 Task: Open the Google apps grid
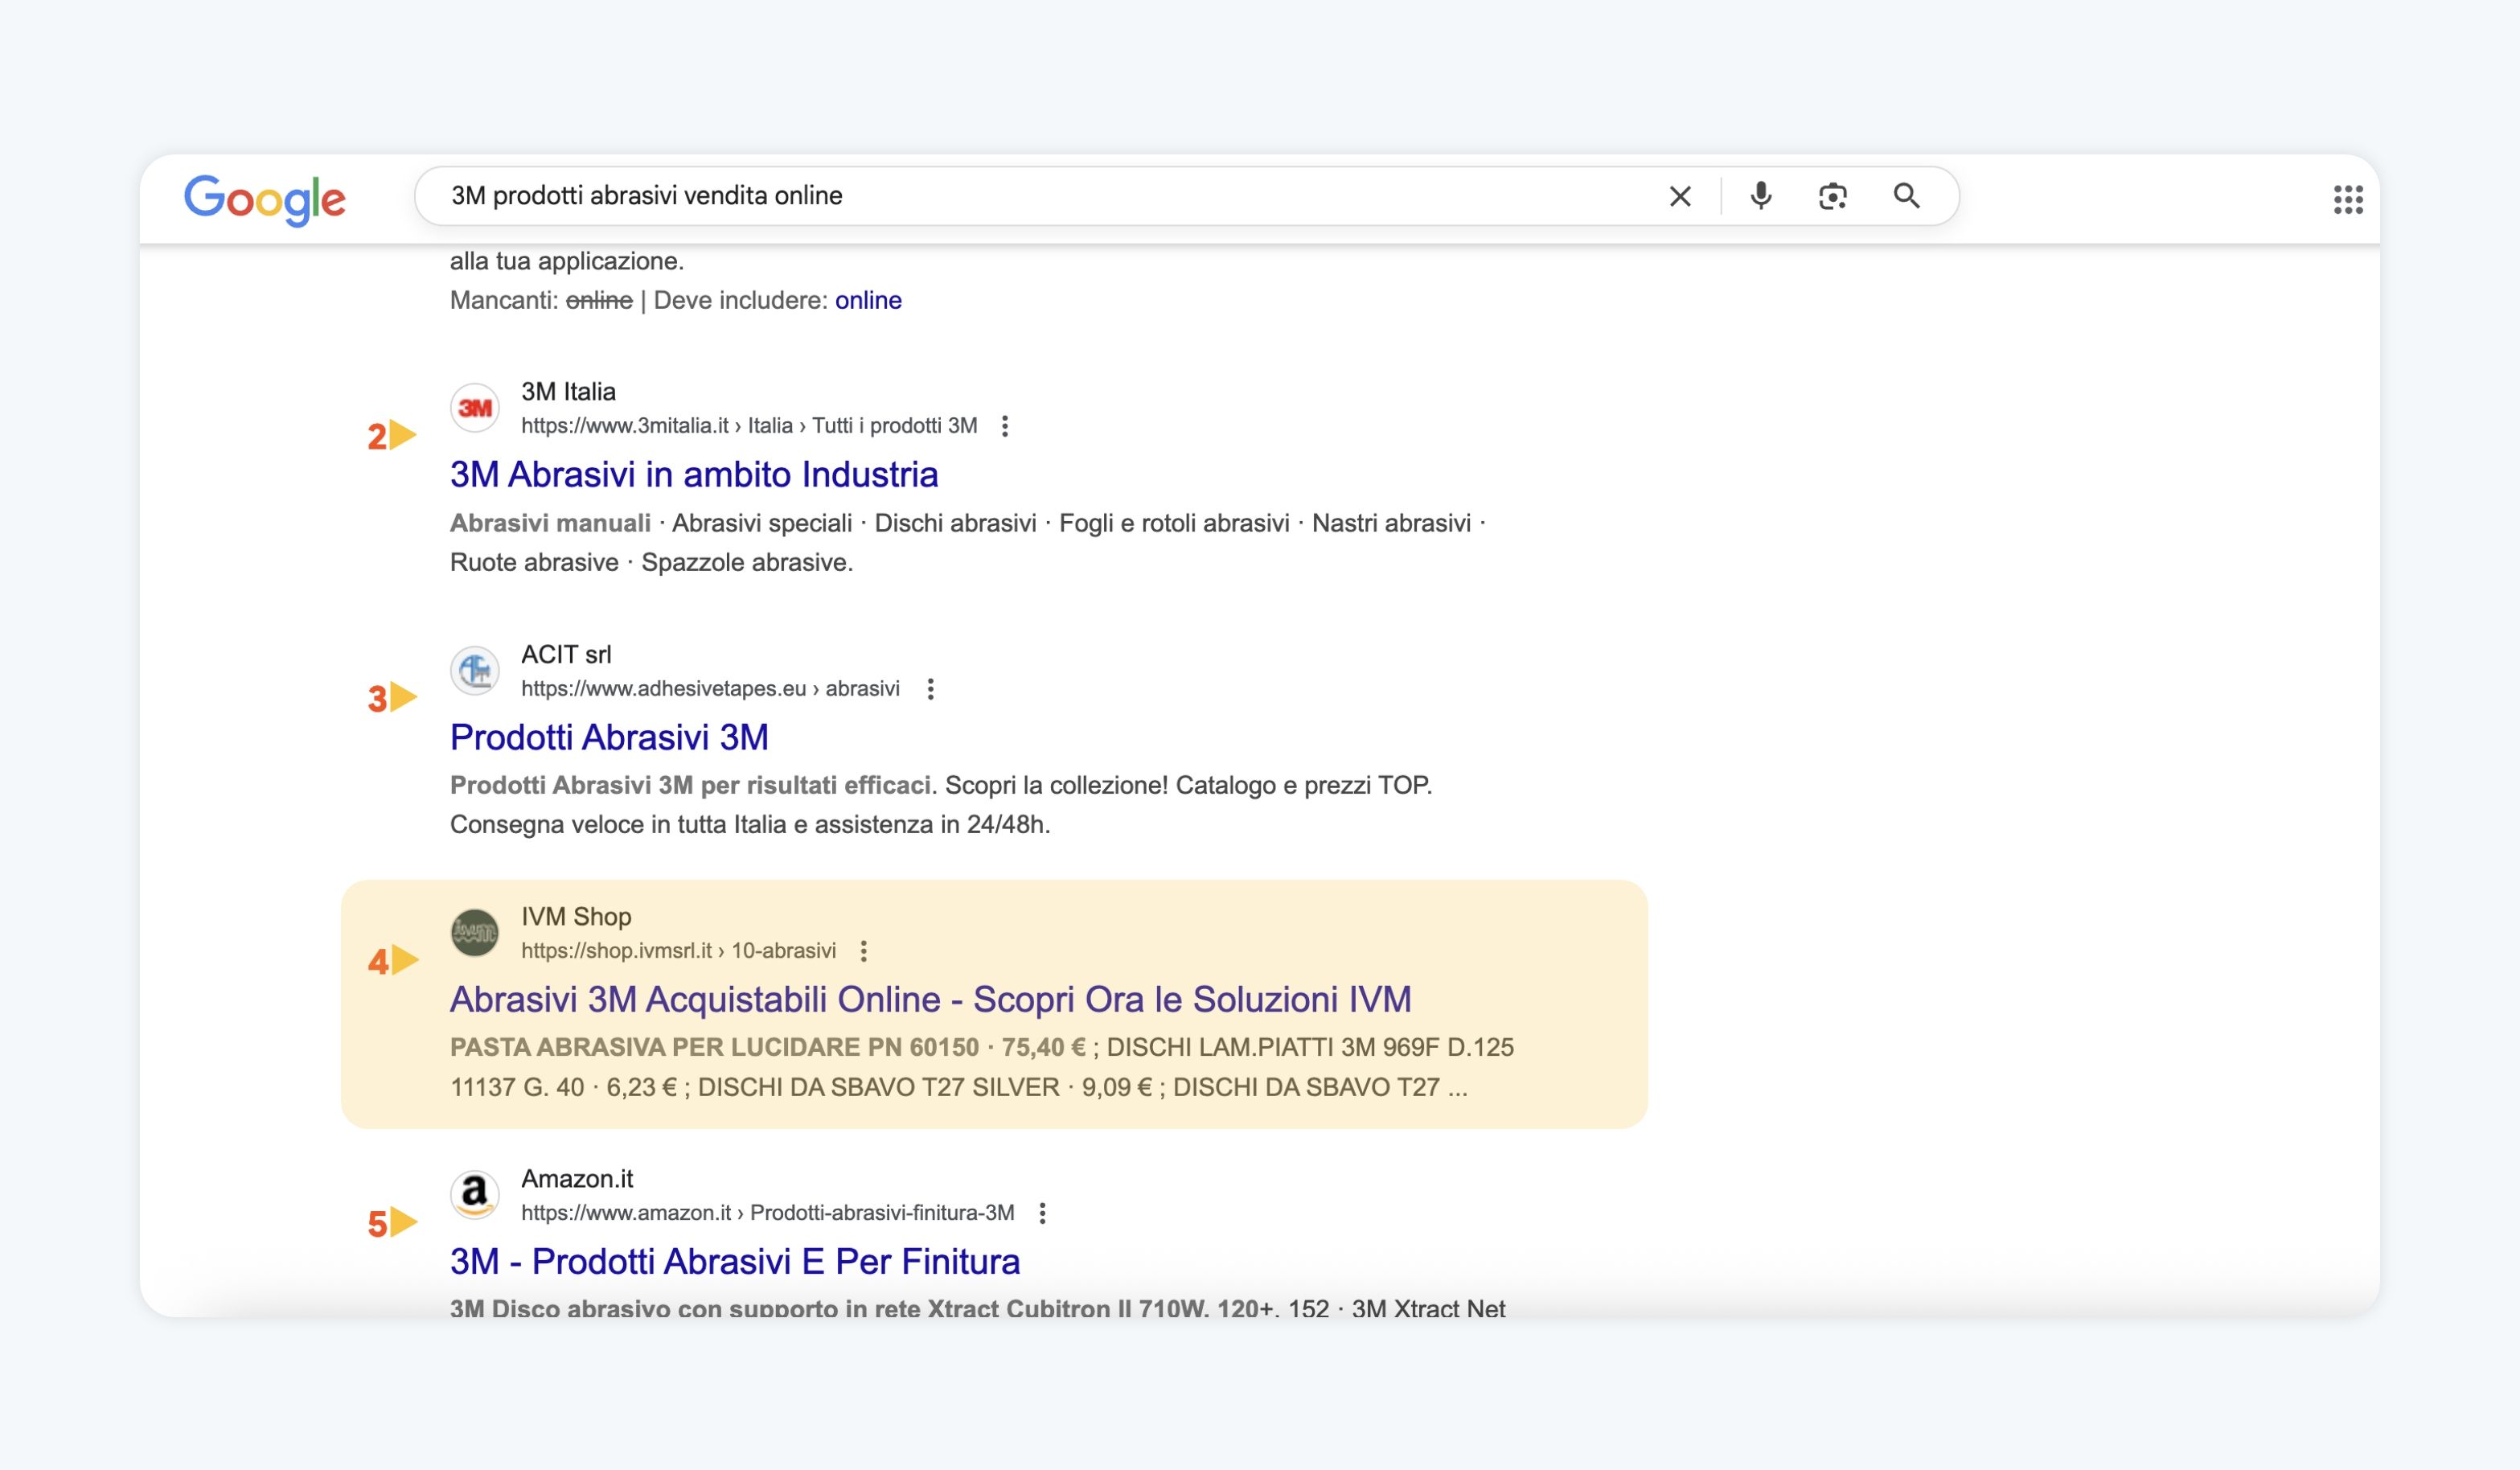point(2347,199)
